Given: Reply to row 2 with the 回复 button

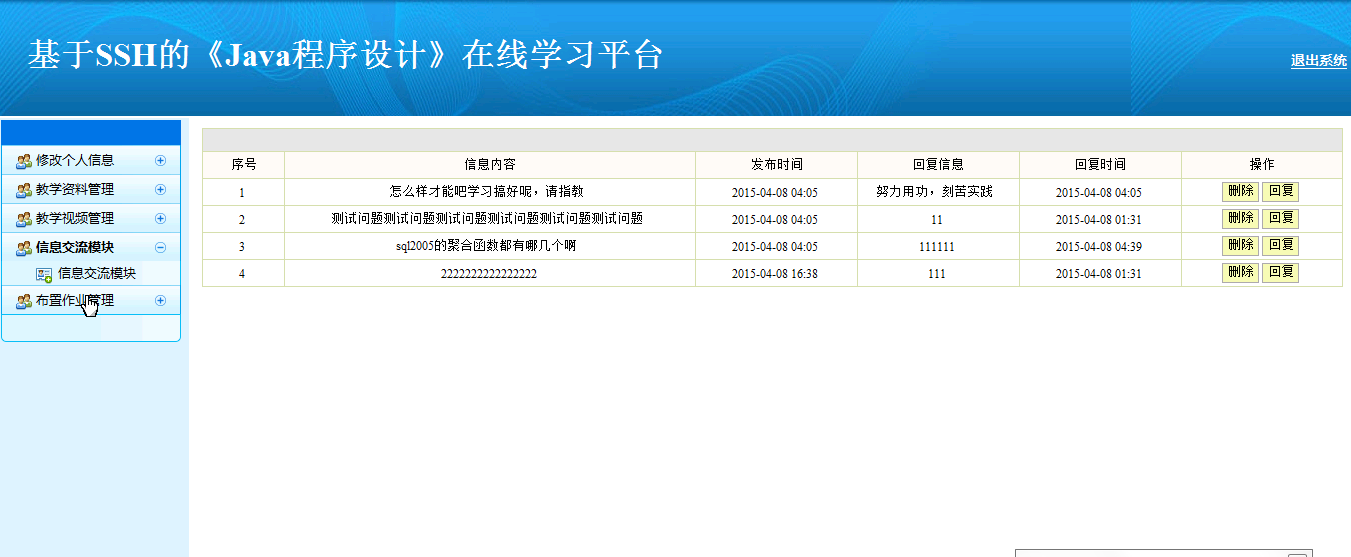Looking at the screenshot, I should 1280,218.
